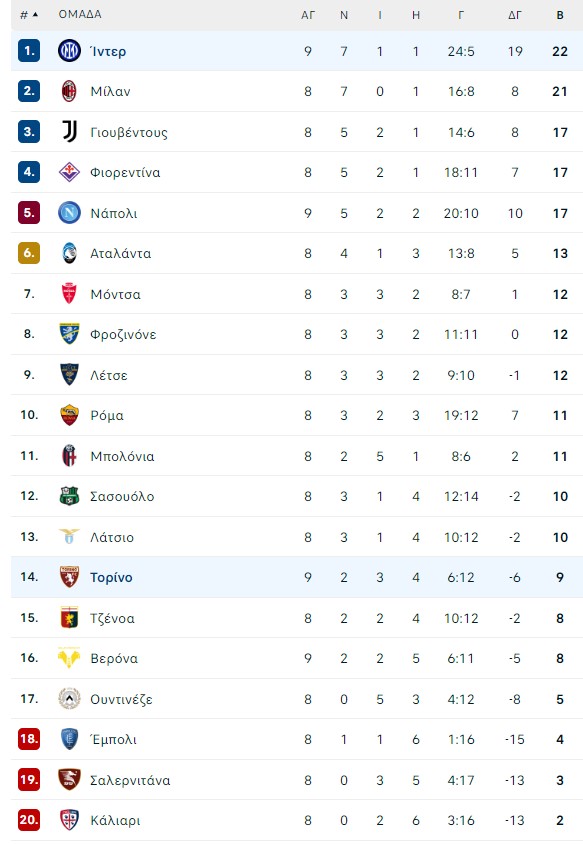Screen dimensions: 583x845
Task: Click the blue position 1 badge
Action: [29, 51]
